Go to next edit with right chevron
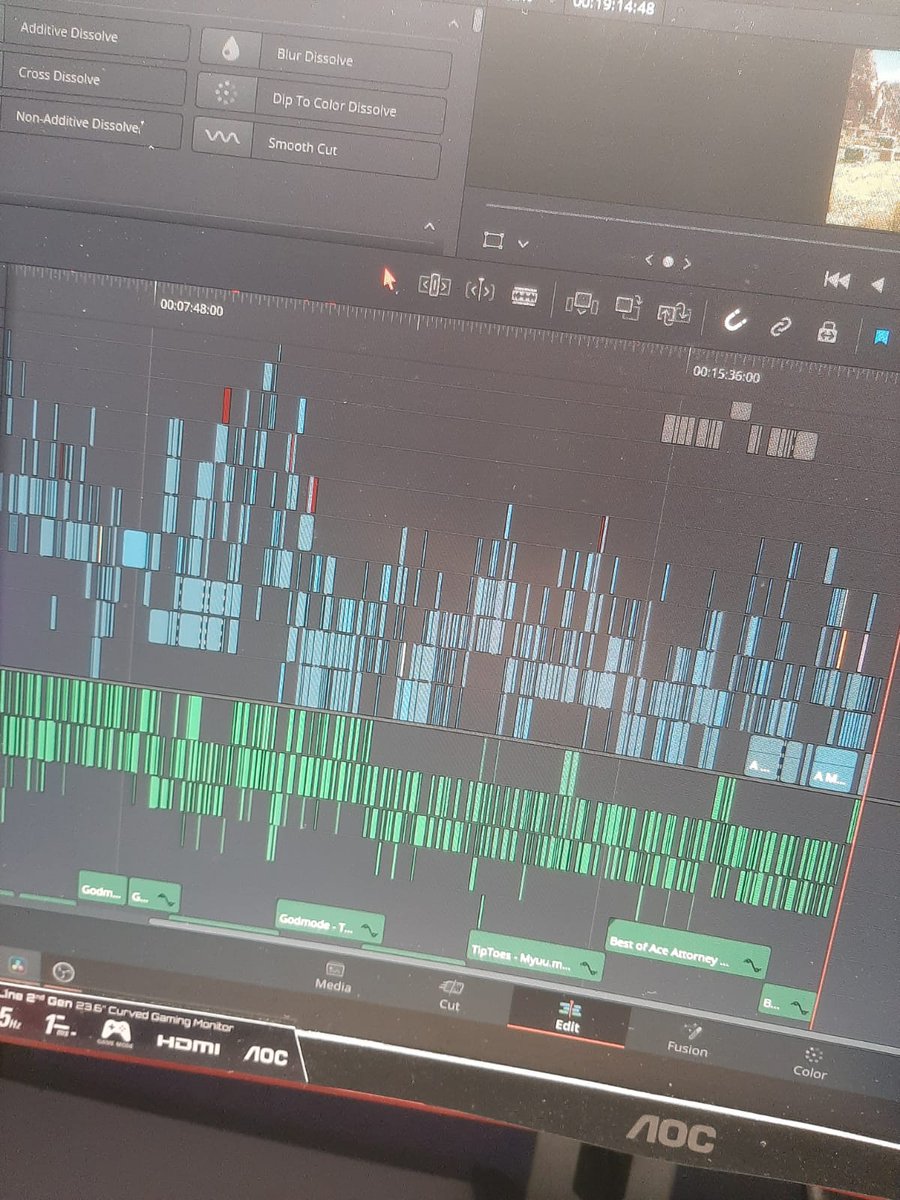Screen dimensions: 900x1200 click(x=687, y=264)
